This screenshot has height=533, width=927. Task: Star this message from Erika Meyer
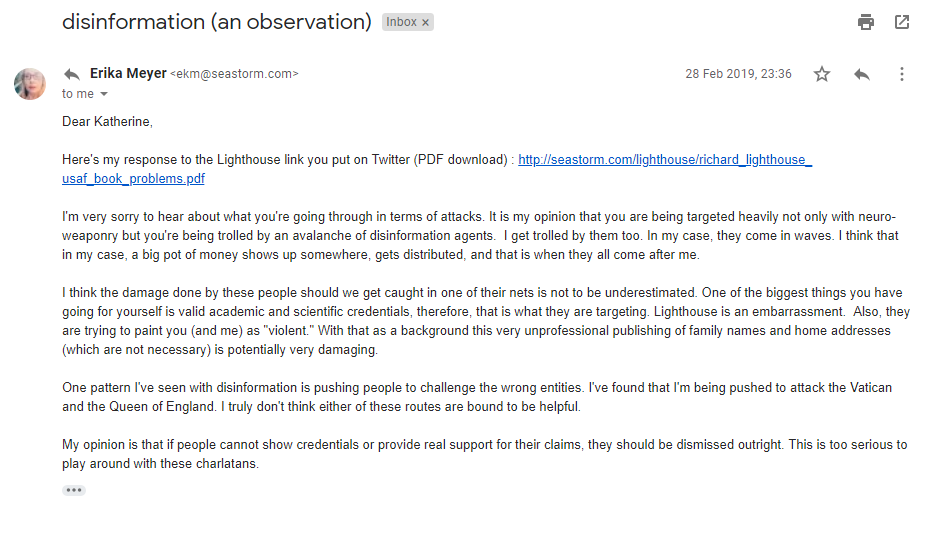pos(822,74)
